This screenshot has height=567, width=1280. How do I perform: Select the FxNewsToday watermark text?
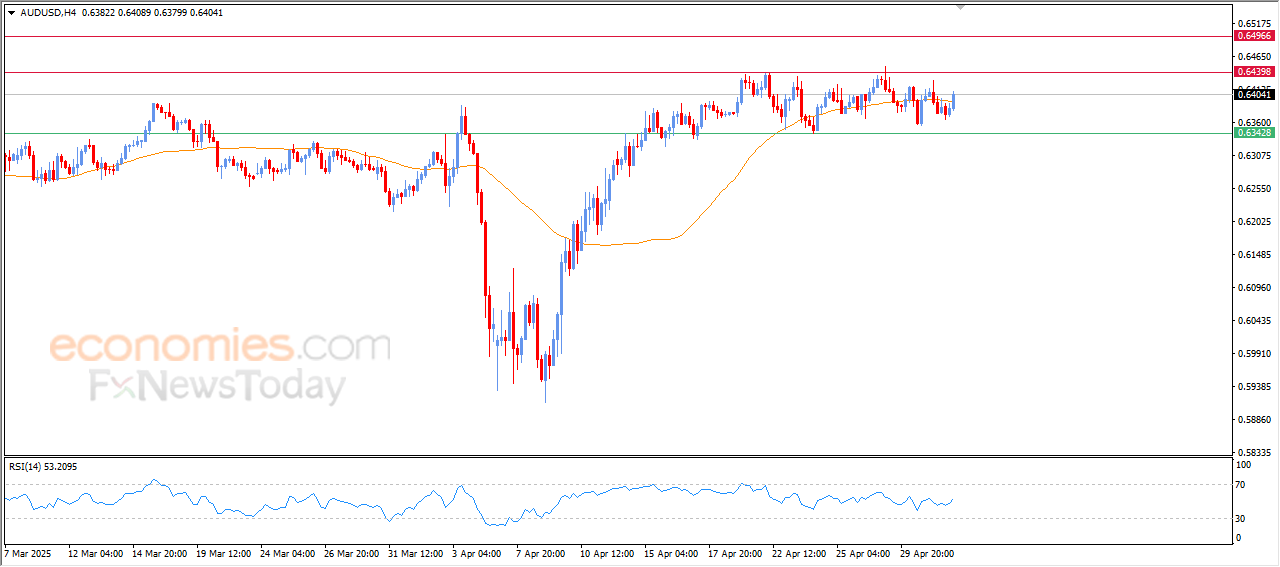point(218,386)
